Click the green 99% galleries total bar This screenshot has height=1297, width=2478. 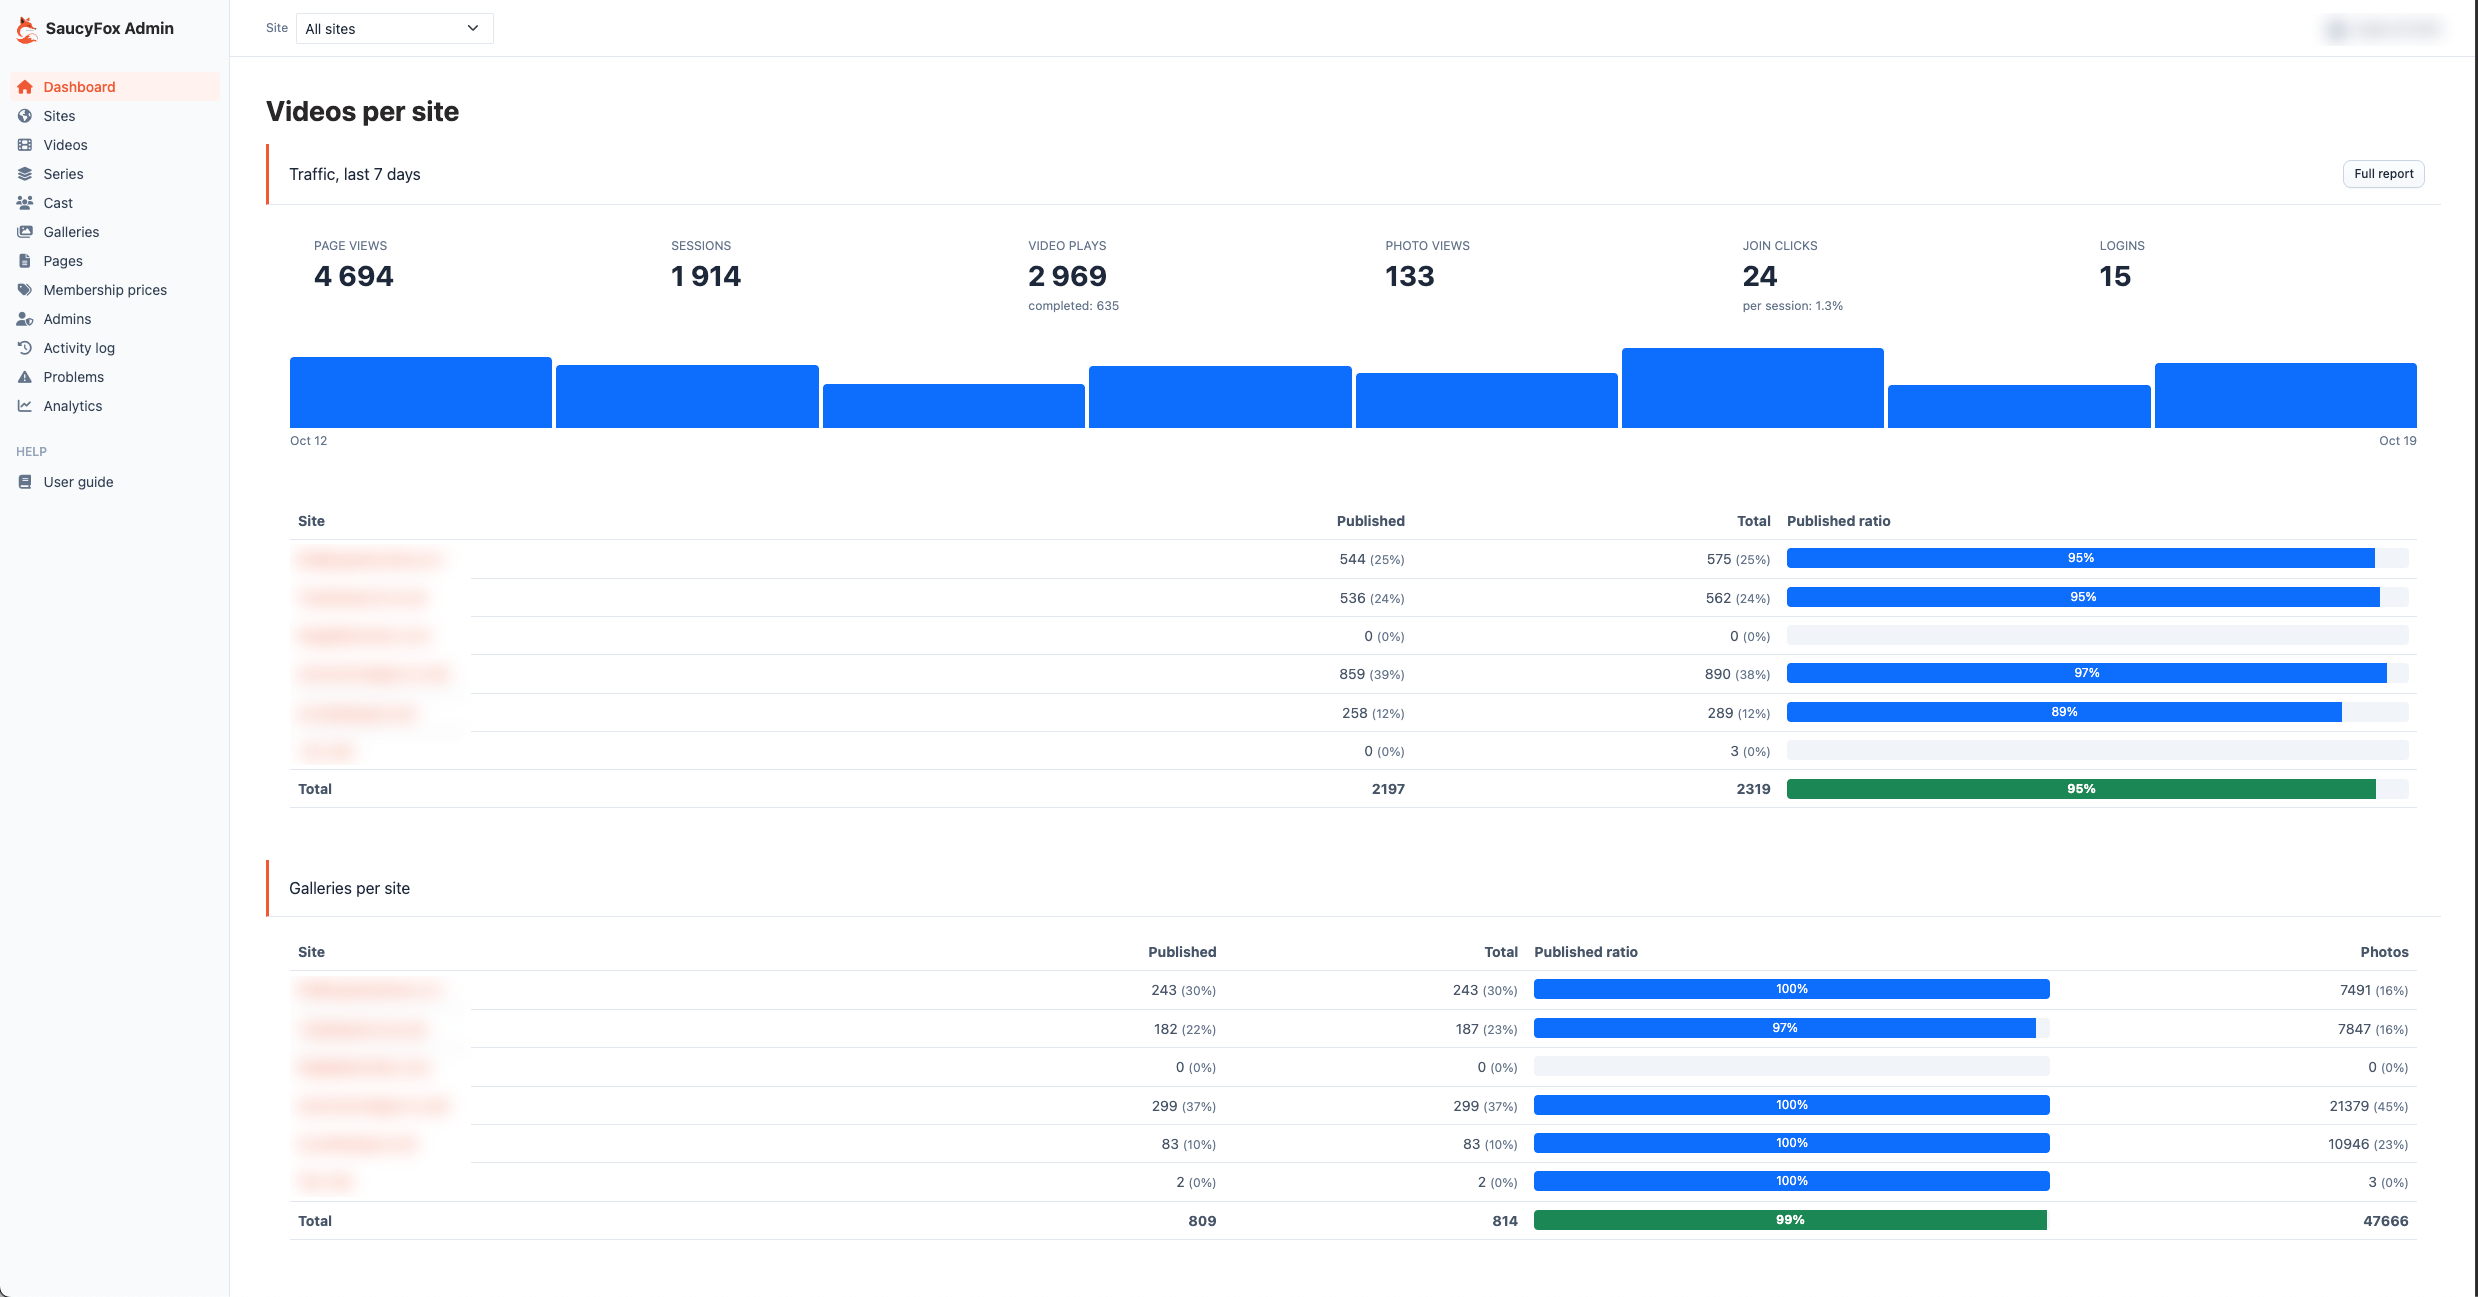(1790, 1220)
